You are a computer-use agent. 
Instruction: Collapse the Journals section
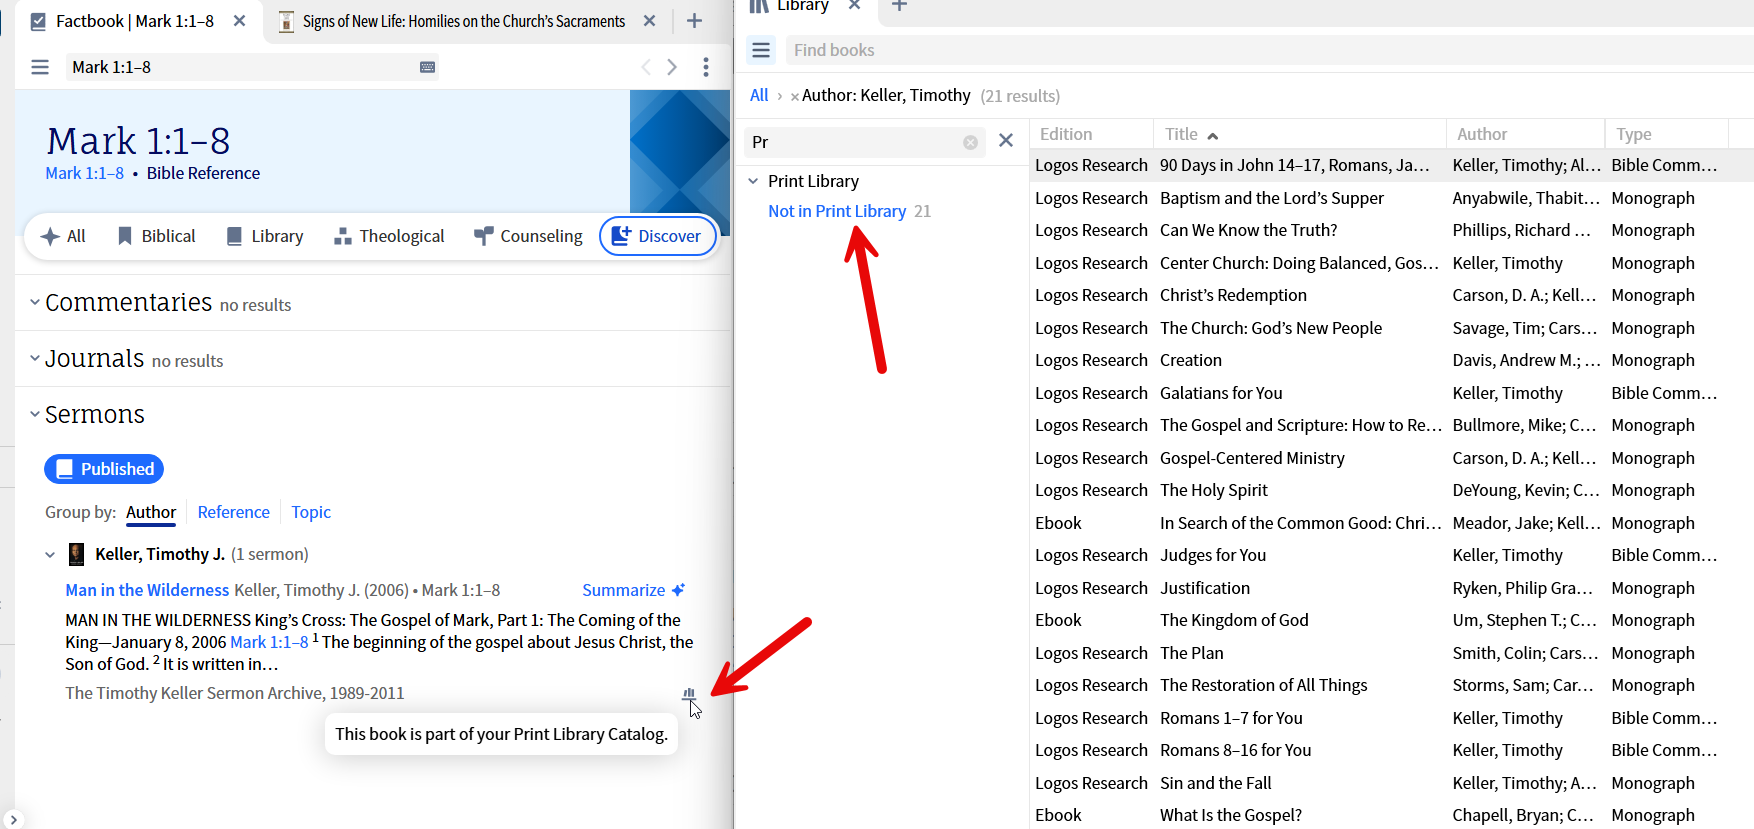coord(35,358)
